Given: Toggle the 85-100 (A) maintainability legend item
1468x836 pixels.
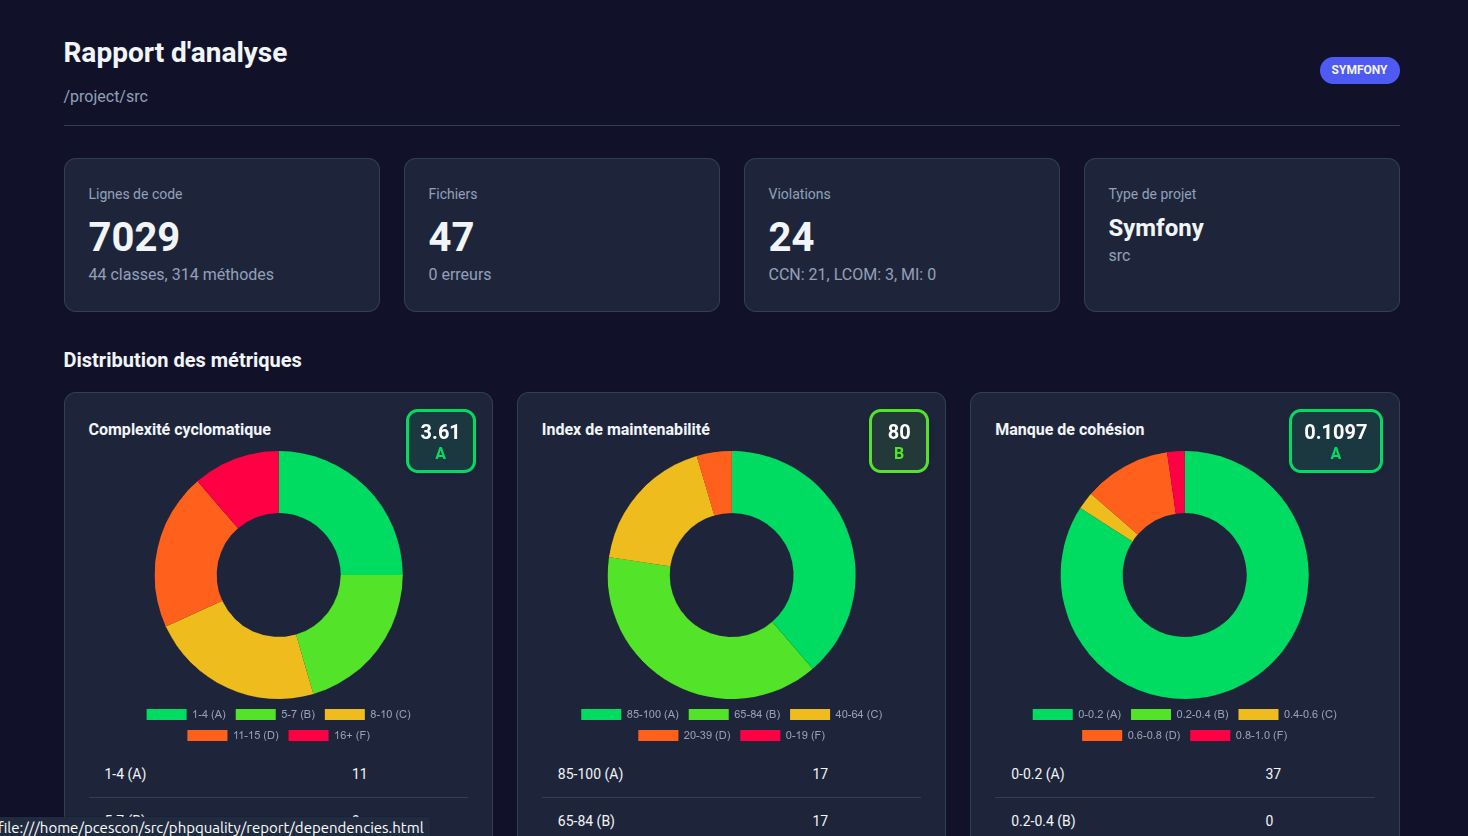Looking at the screenshot, I should pos(630,714).
